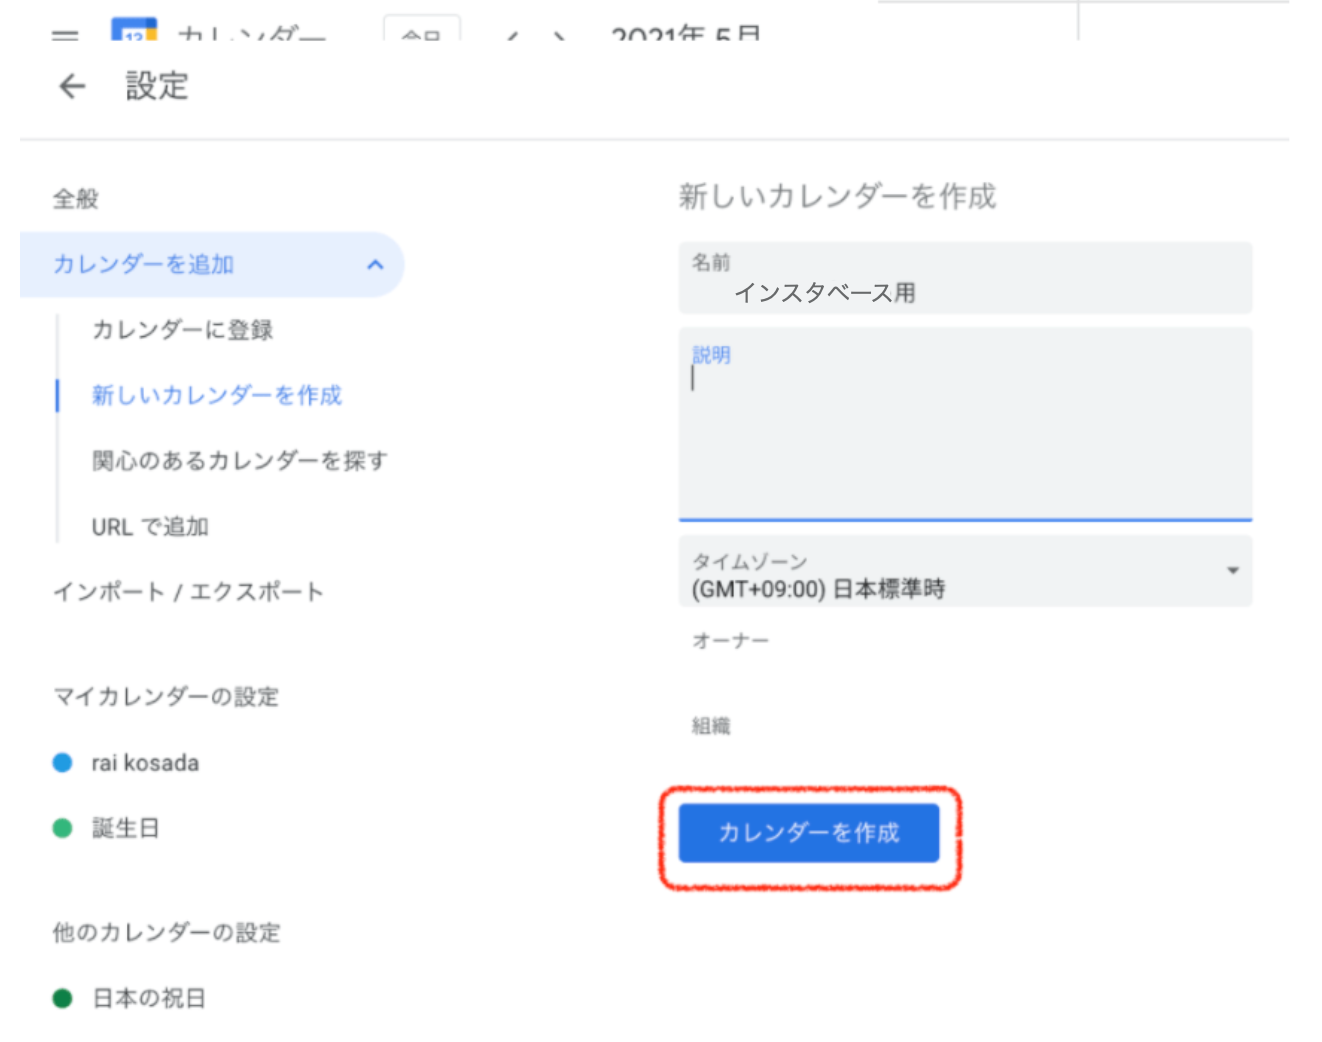Click the blue dot beside rai kosada
This screenshot has width=1322, height=1042.
pyautogui.click(x=62, y=763)
